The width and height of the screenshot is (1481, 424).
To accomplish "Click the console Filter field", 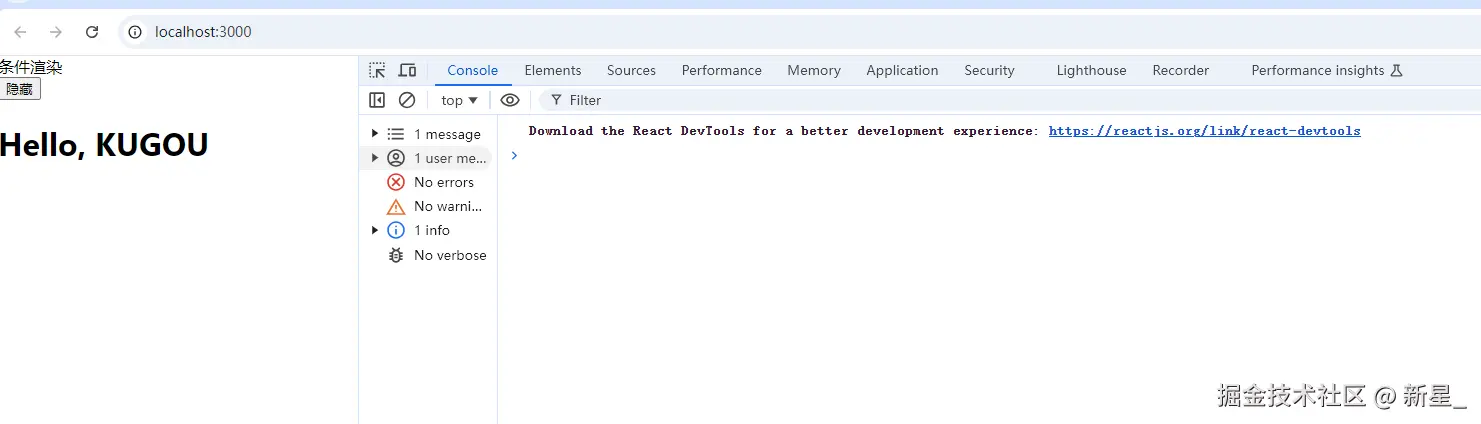I will (x=1010, y=100).
